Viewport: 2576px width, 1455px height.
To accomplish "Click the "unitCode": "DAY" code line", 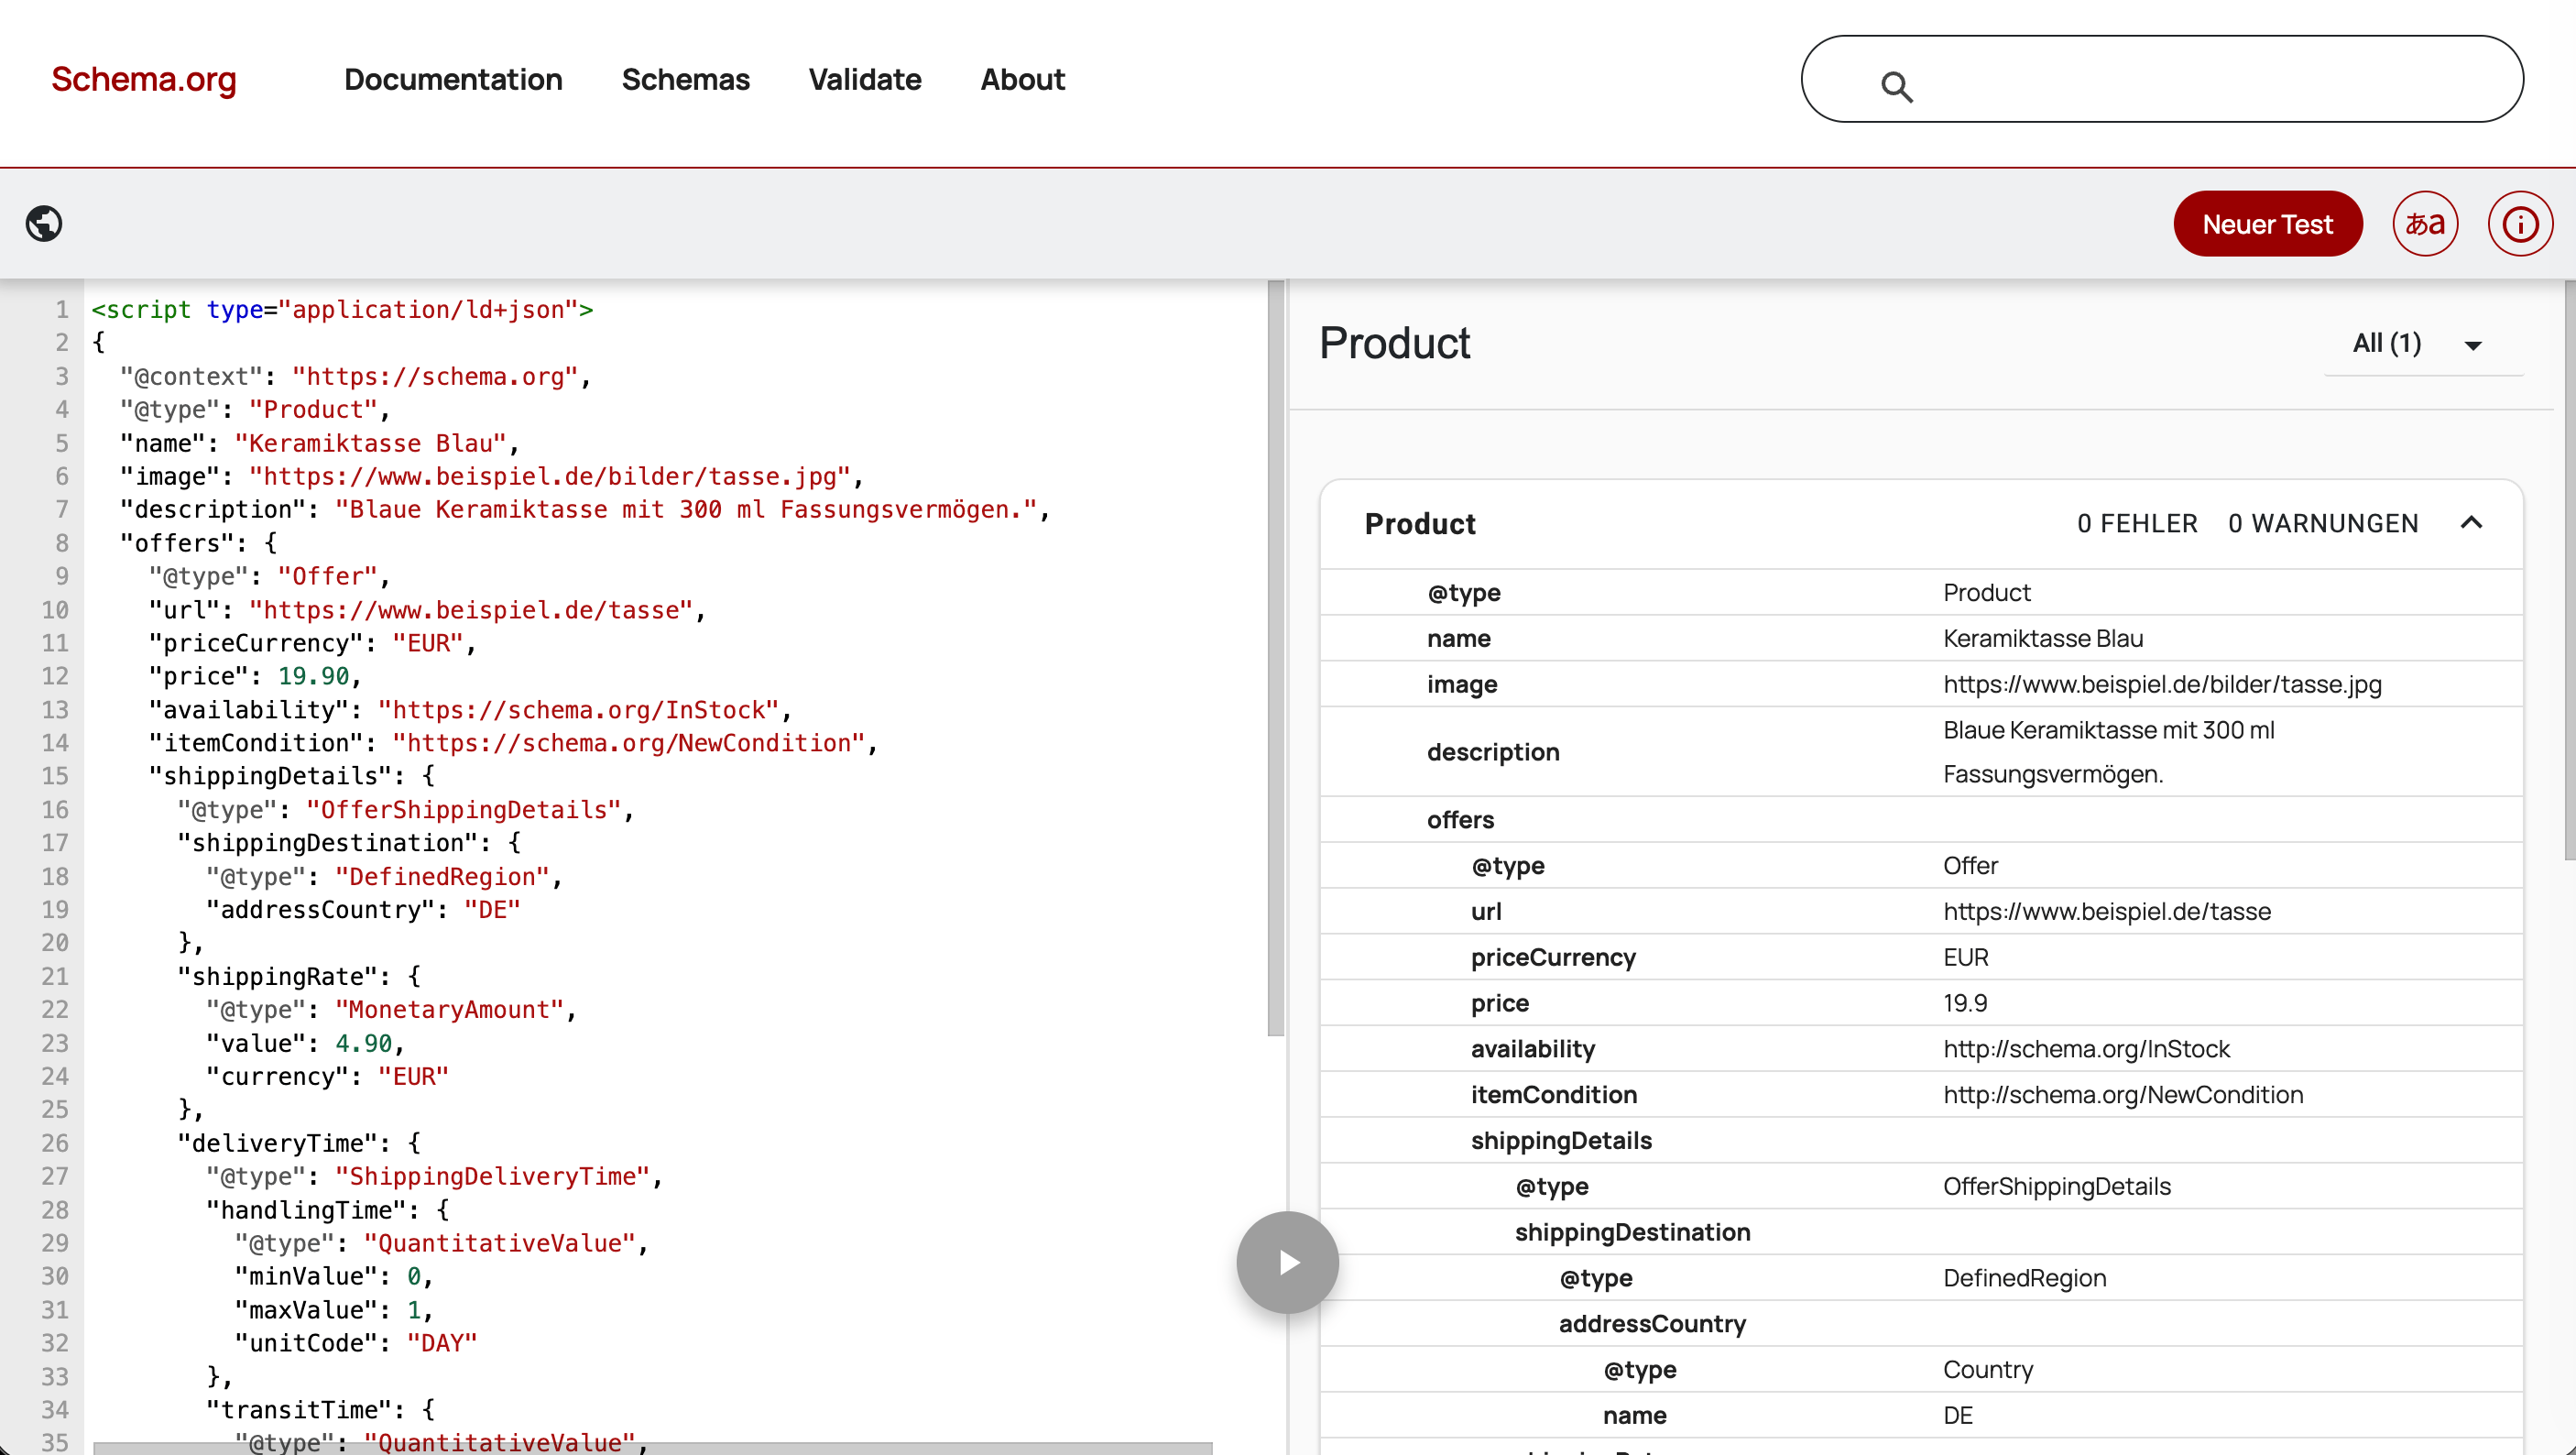I will (356, 1343).
